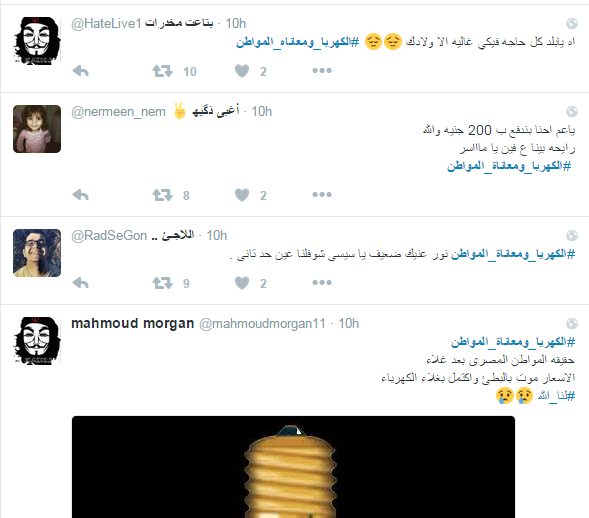Screen dimensions: 589x518
Task: Open more options on @RadSeGon tweet
Action: click(322, 282)
